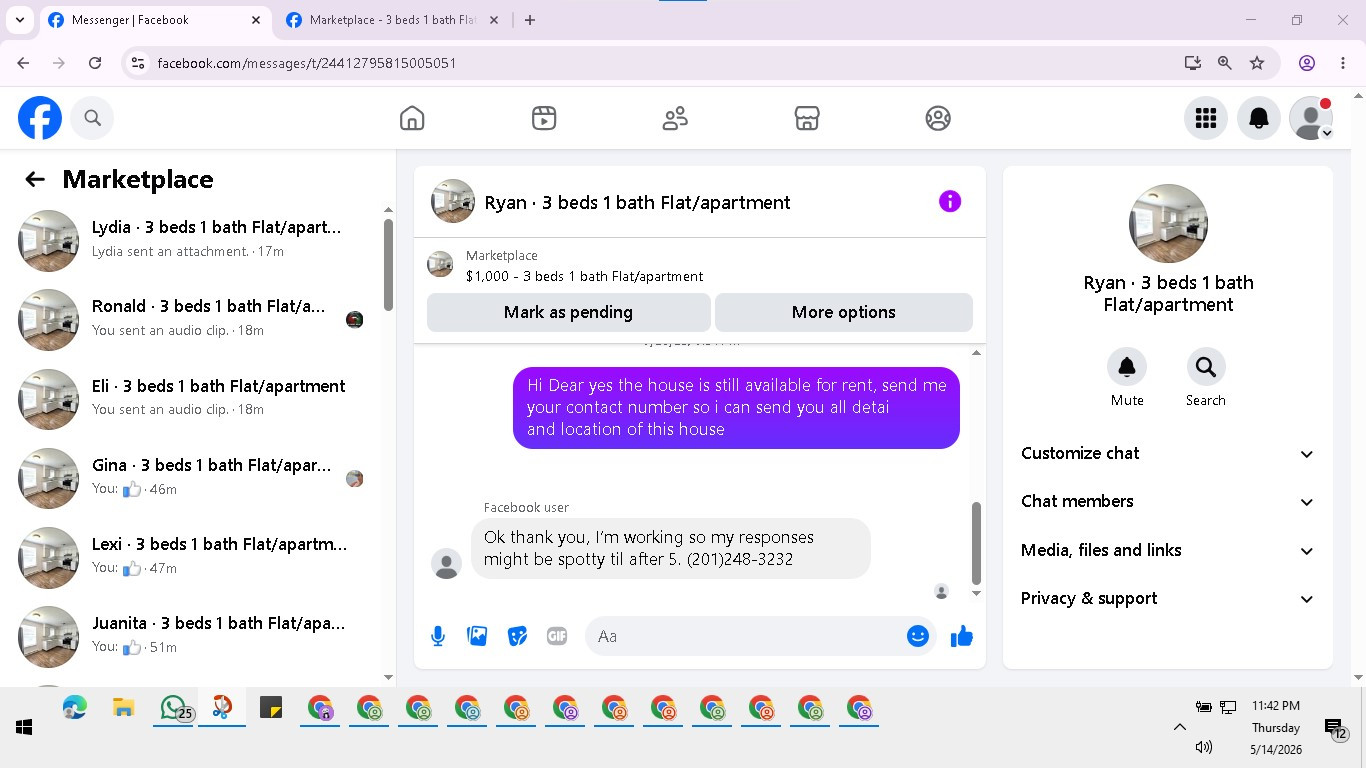Send a thumbs-up like in chat
The height and width of the screenshot is (768, 1366).
[x=962, y=636]
